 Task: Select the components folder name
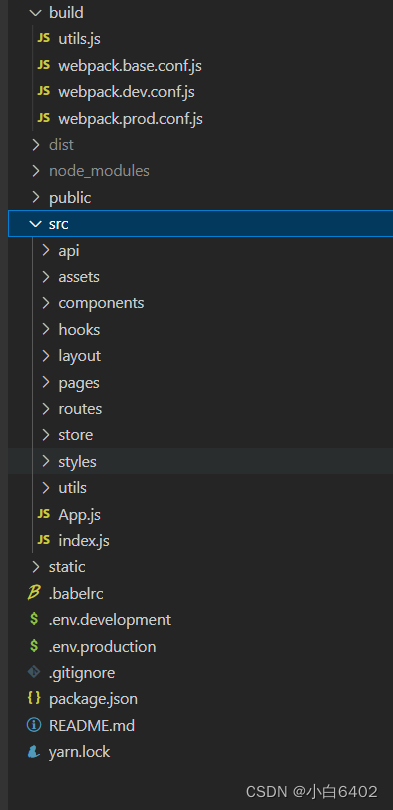coord(101,303)
